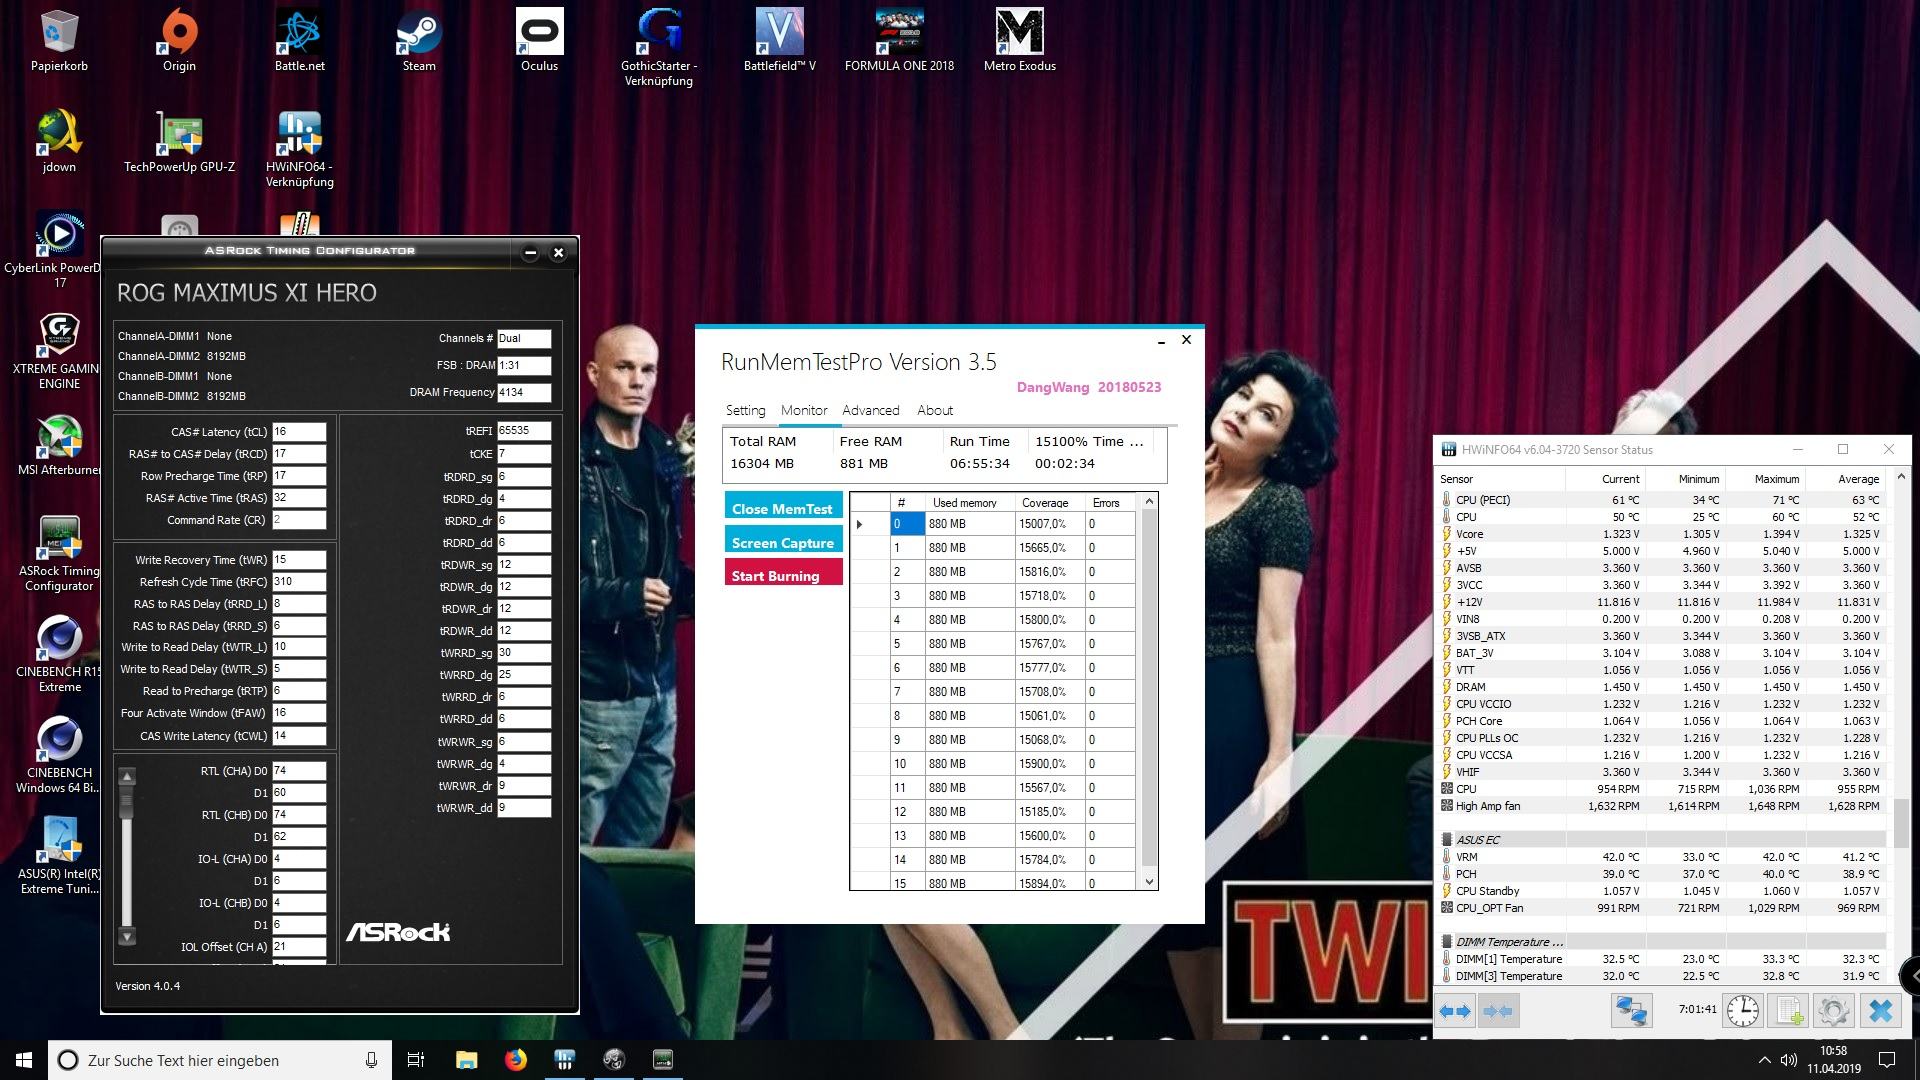Open the HWiNFO64 desktop shortcut
This screenshot has height=1080, width=1920.
[x=299, y=148]
